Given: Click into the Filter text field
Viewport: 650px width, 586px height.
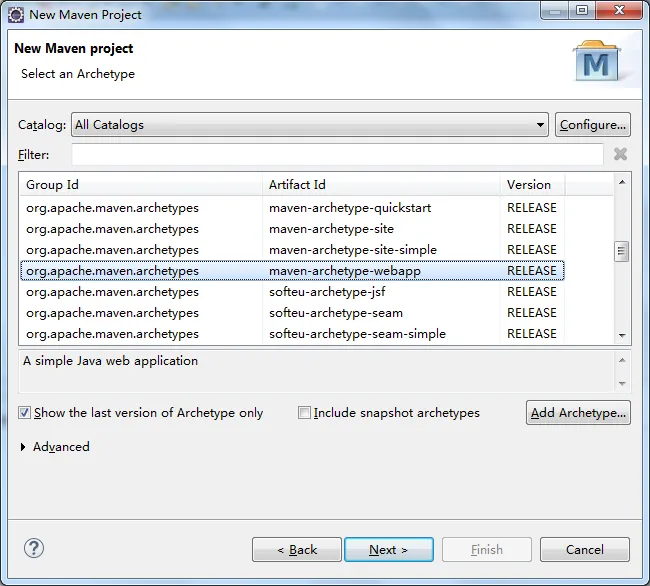Looking at the screenshot, I should [x=337, y=154].
